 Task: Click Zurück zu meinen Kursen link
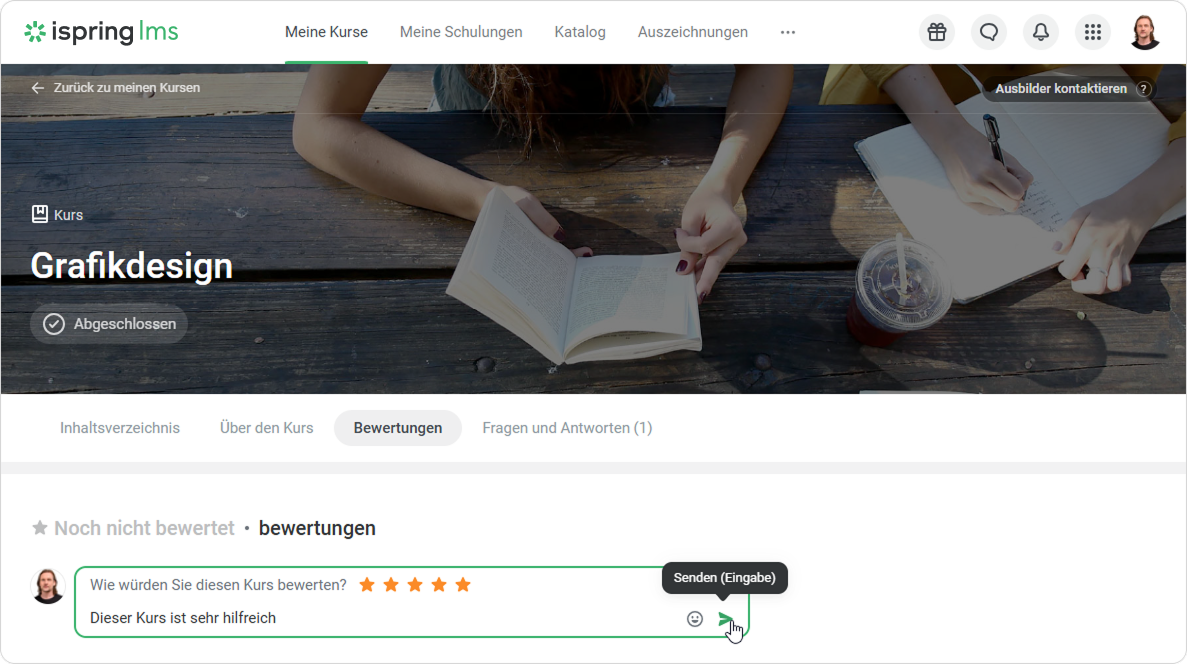coord(116,88)
